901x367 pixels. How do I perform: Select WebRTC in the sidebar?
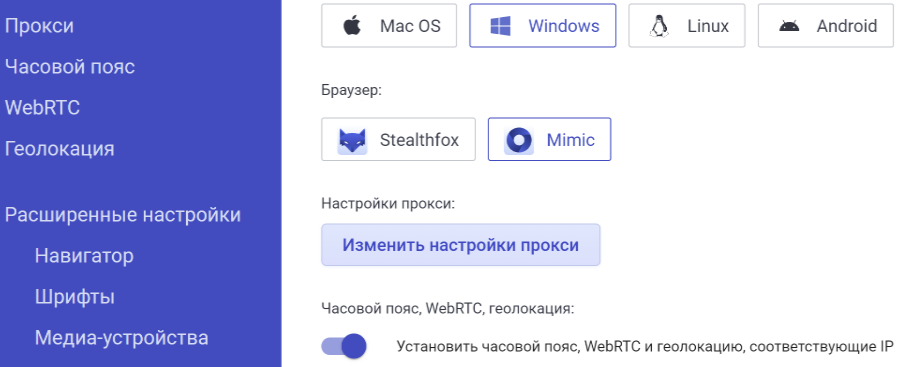point(42,107)
